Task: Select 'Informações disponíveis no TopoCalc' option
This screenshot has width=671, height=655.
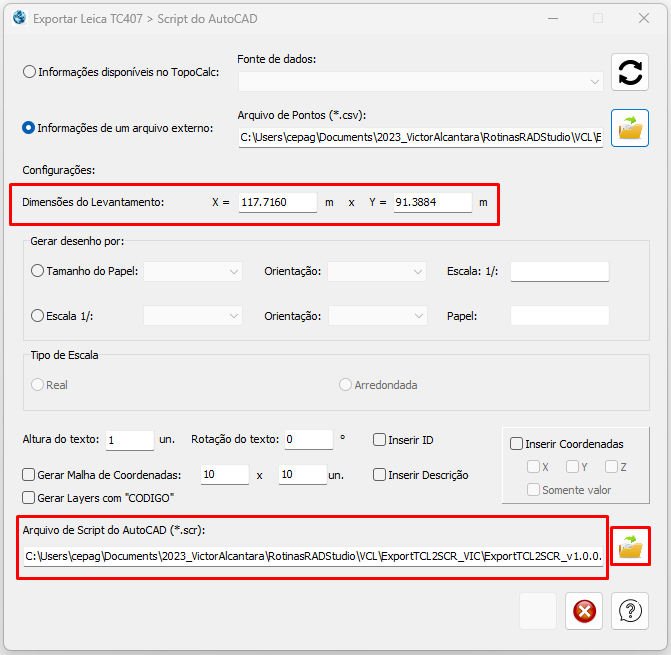Action: (29, 72)
